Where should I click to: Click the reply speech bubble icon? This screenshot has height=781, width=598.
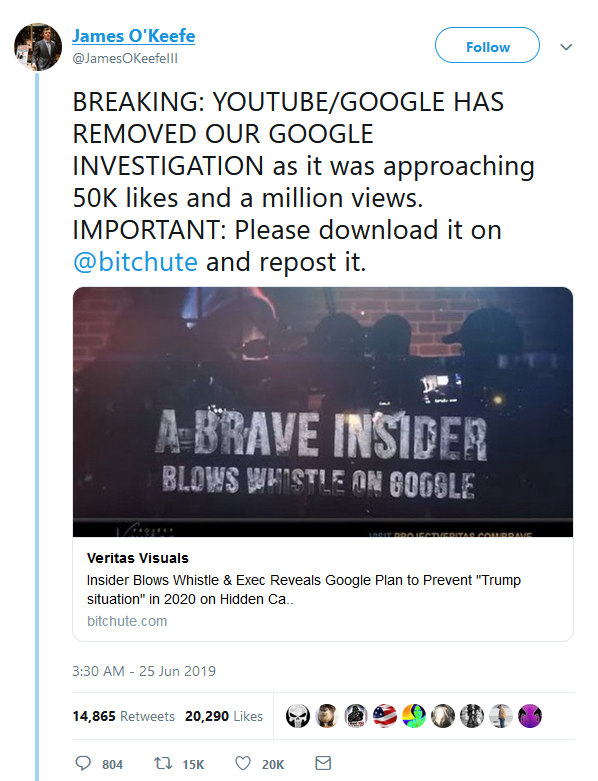point(83,763)
